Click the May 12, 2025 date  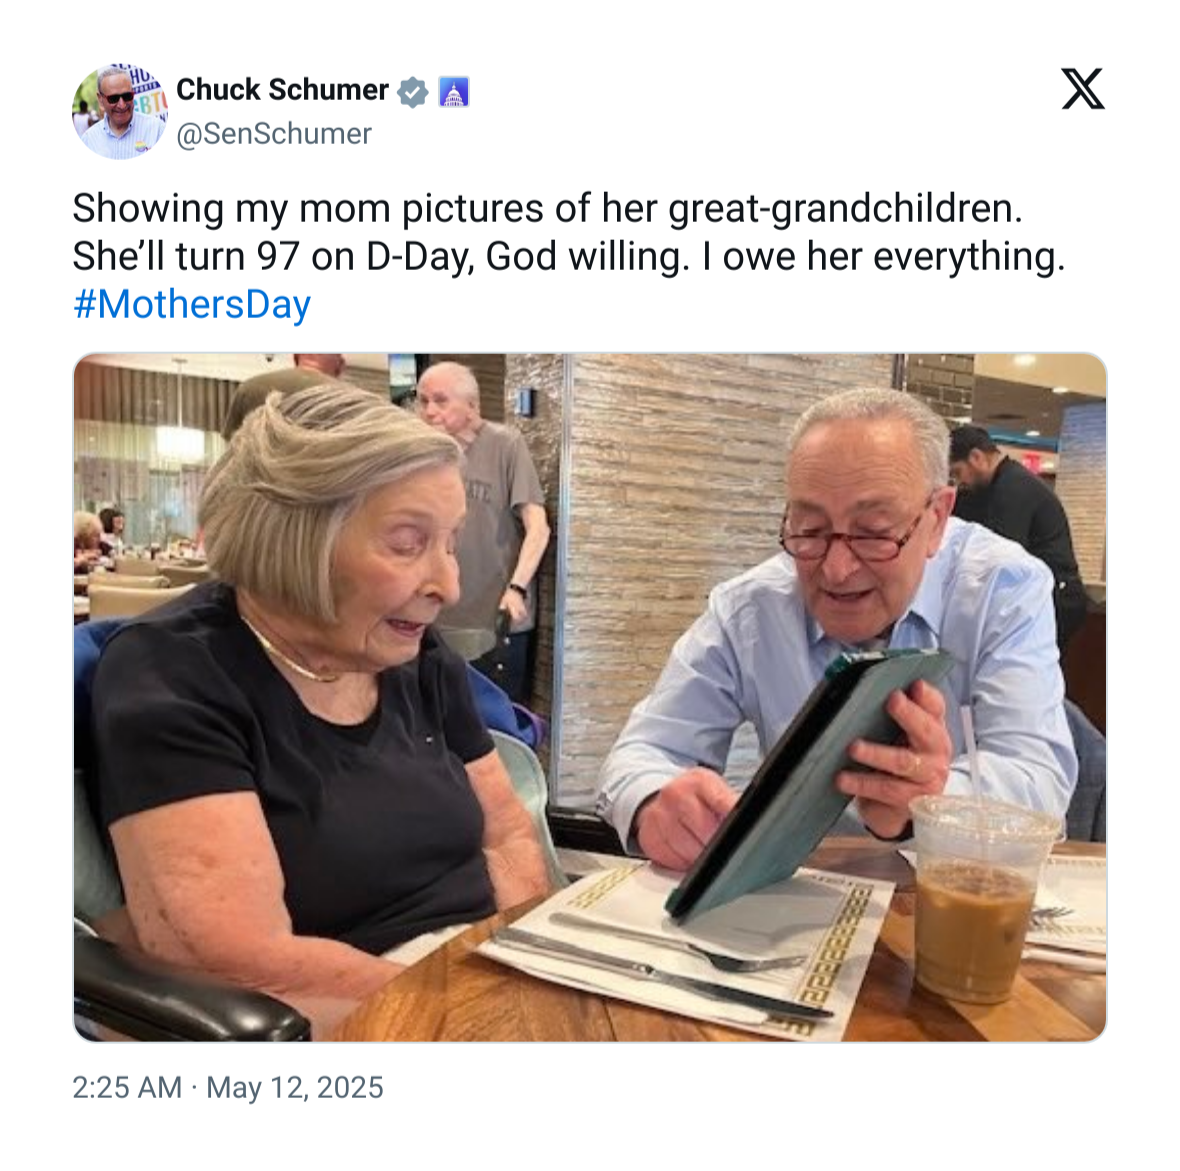[295, 1087]
